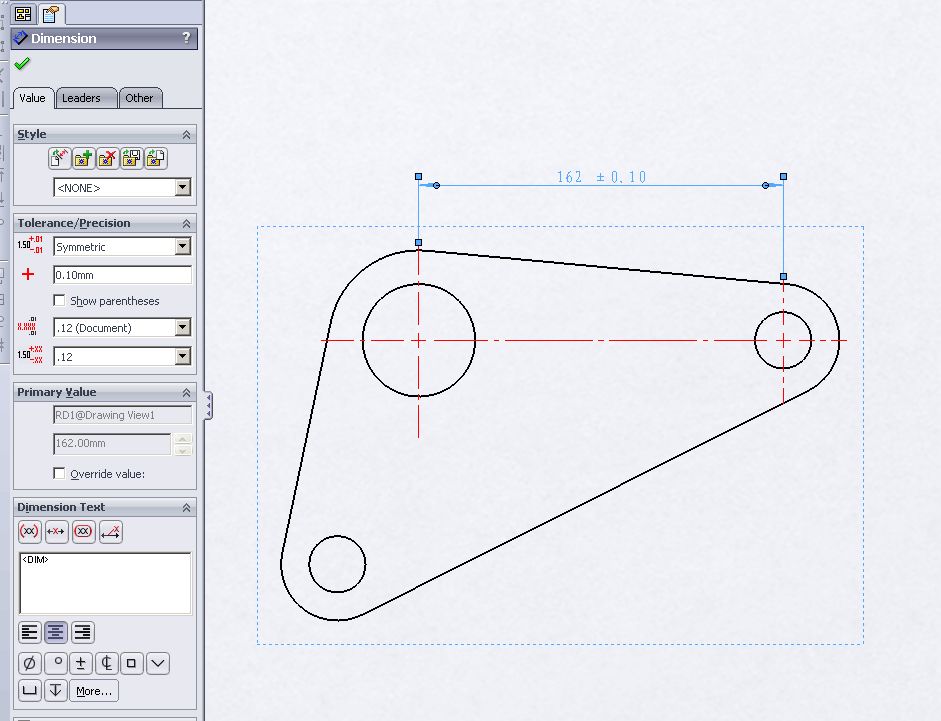The width and height of the screenshot is (941, 721).
Task: Open the <NONE> style dropdown
Action: (183, 187)
